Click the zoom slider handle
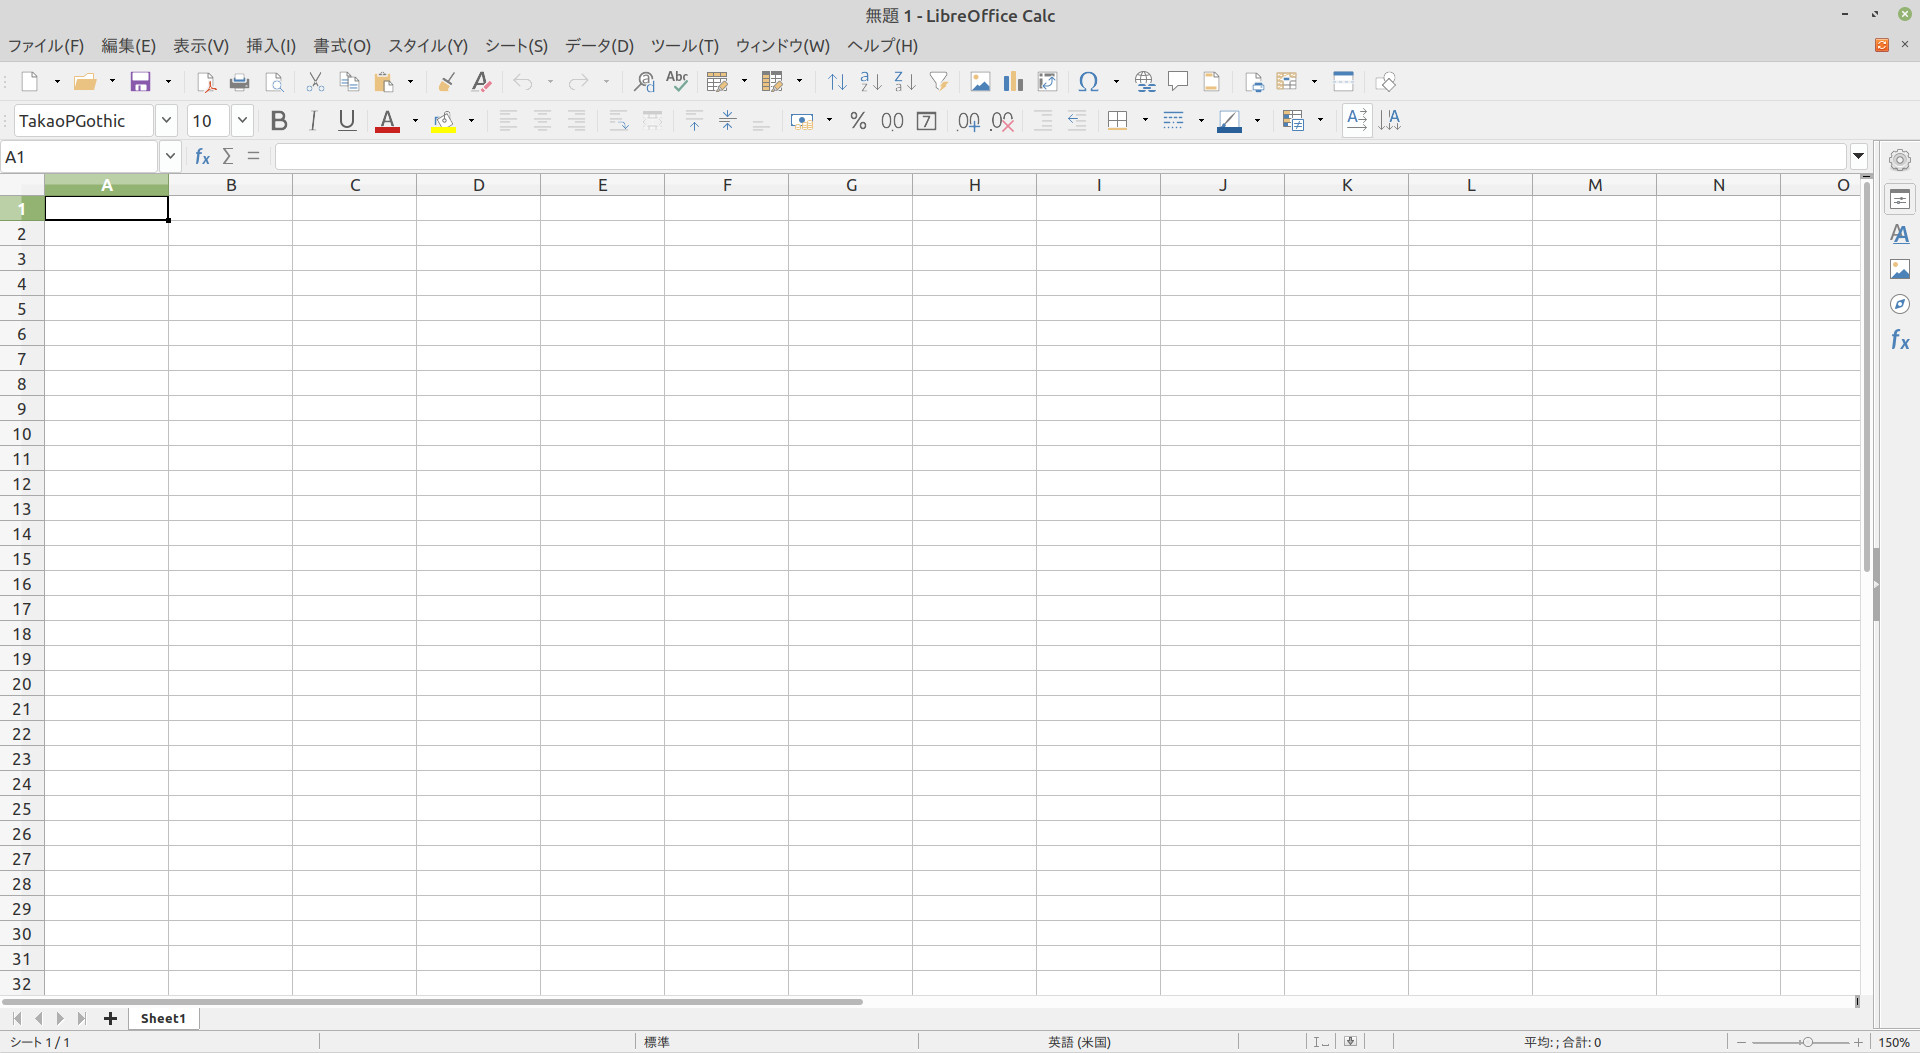Image resolution: width=1920 pixels, height=1053 pixels. (1807, 1042)
